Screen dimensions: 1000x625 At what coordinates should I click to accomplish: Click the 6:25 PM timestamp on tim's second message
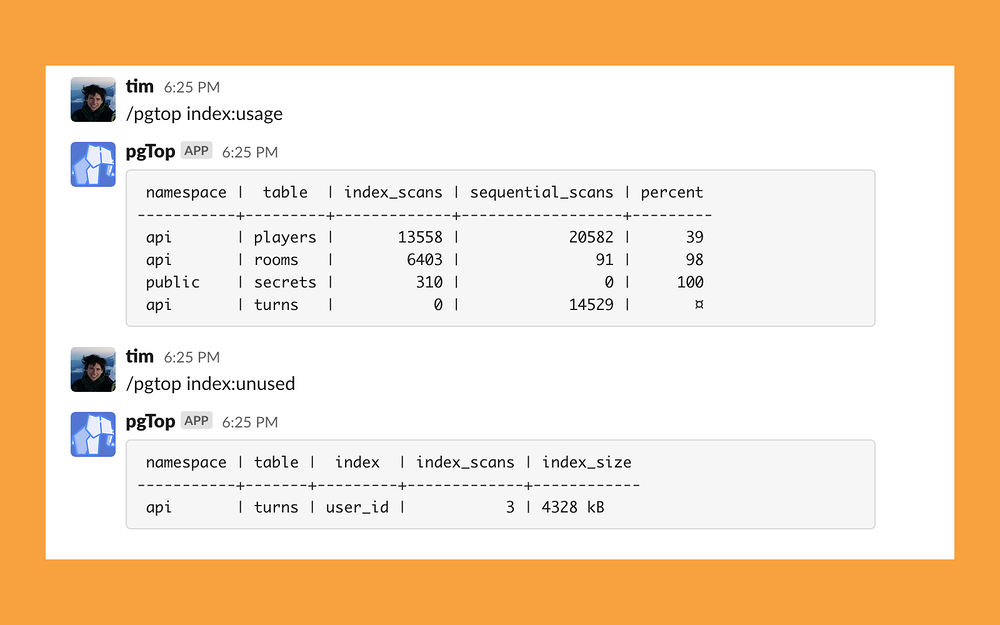click(x=192, y=357)
